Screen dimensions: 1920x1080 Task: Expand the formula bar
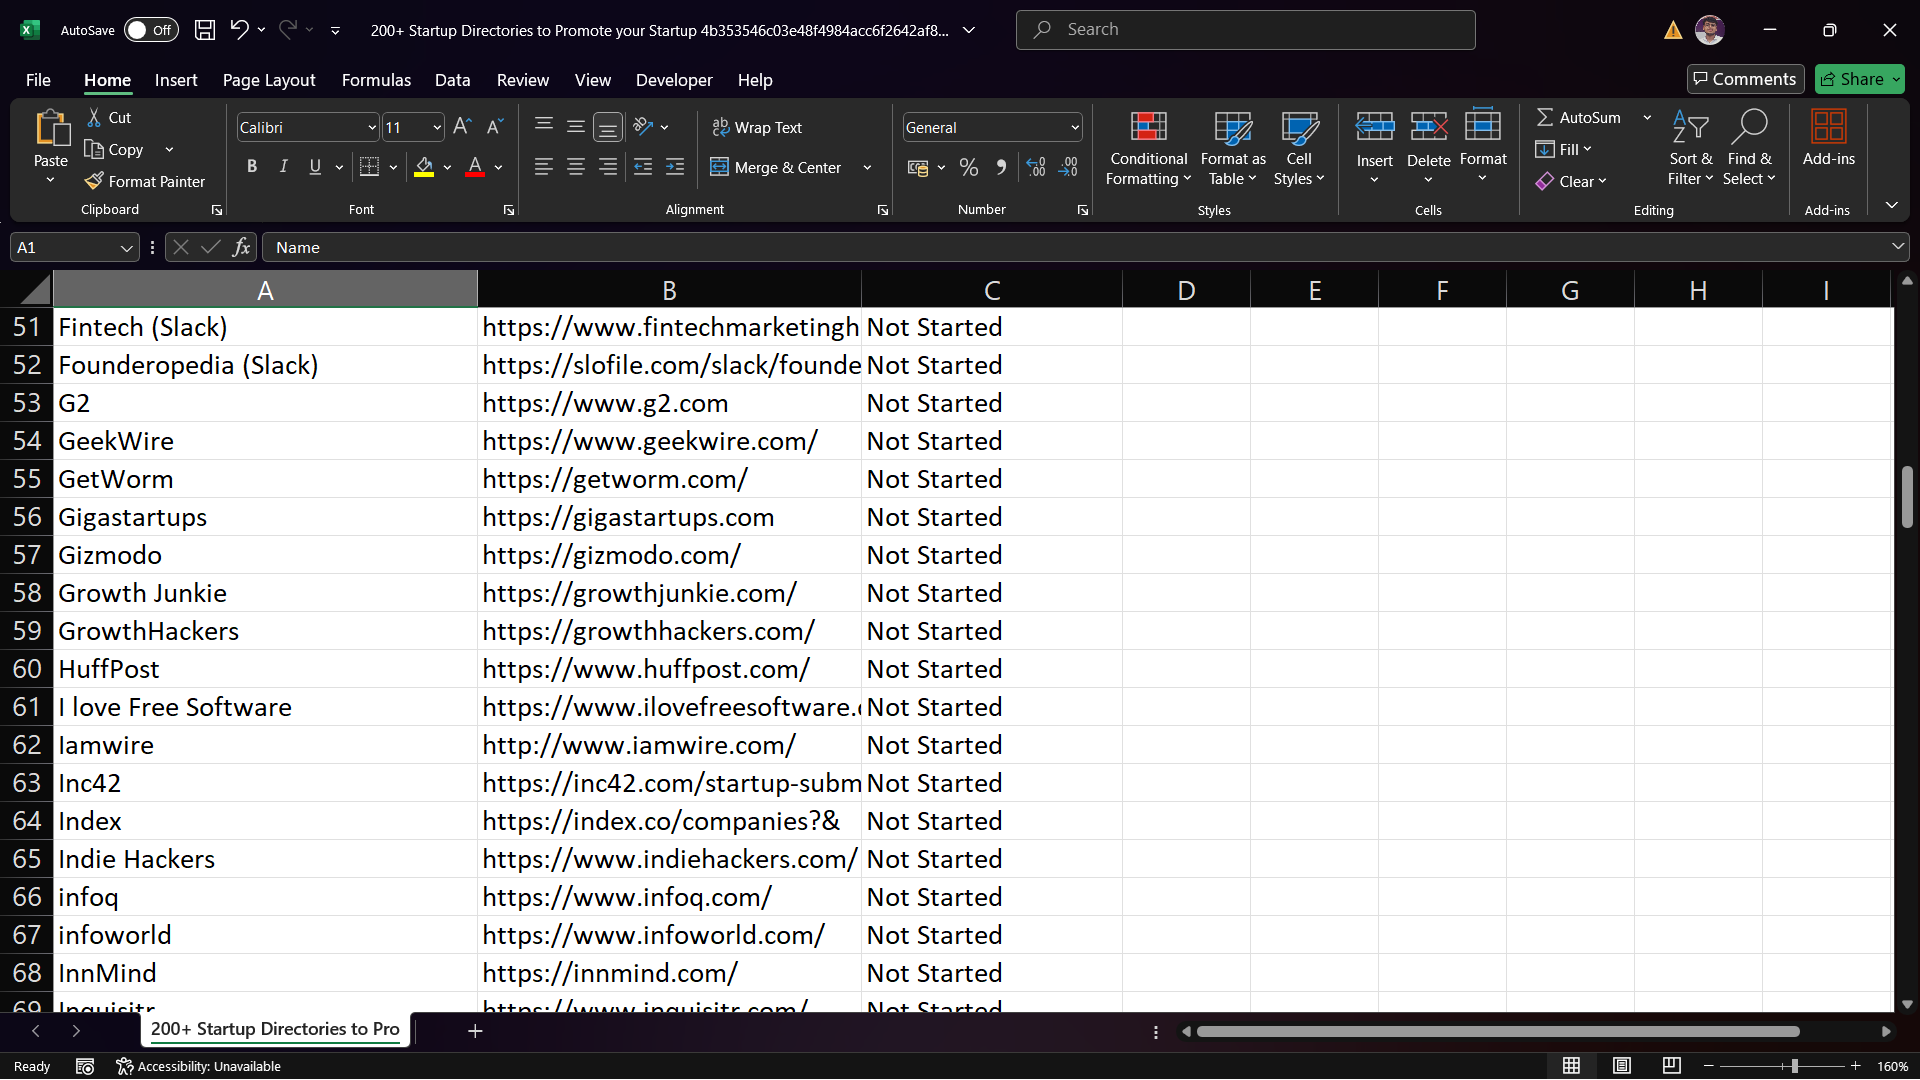pos(1898,247)
